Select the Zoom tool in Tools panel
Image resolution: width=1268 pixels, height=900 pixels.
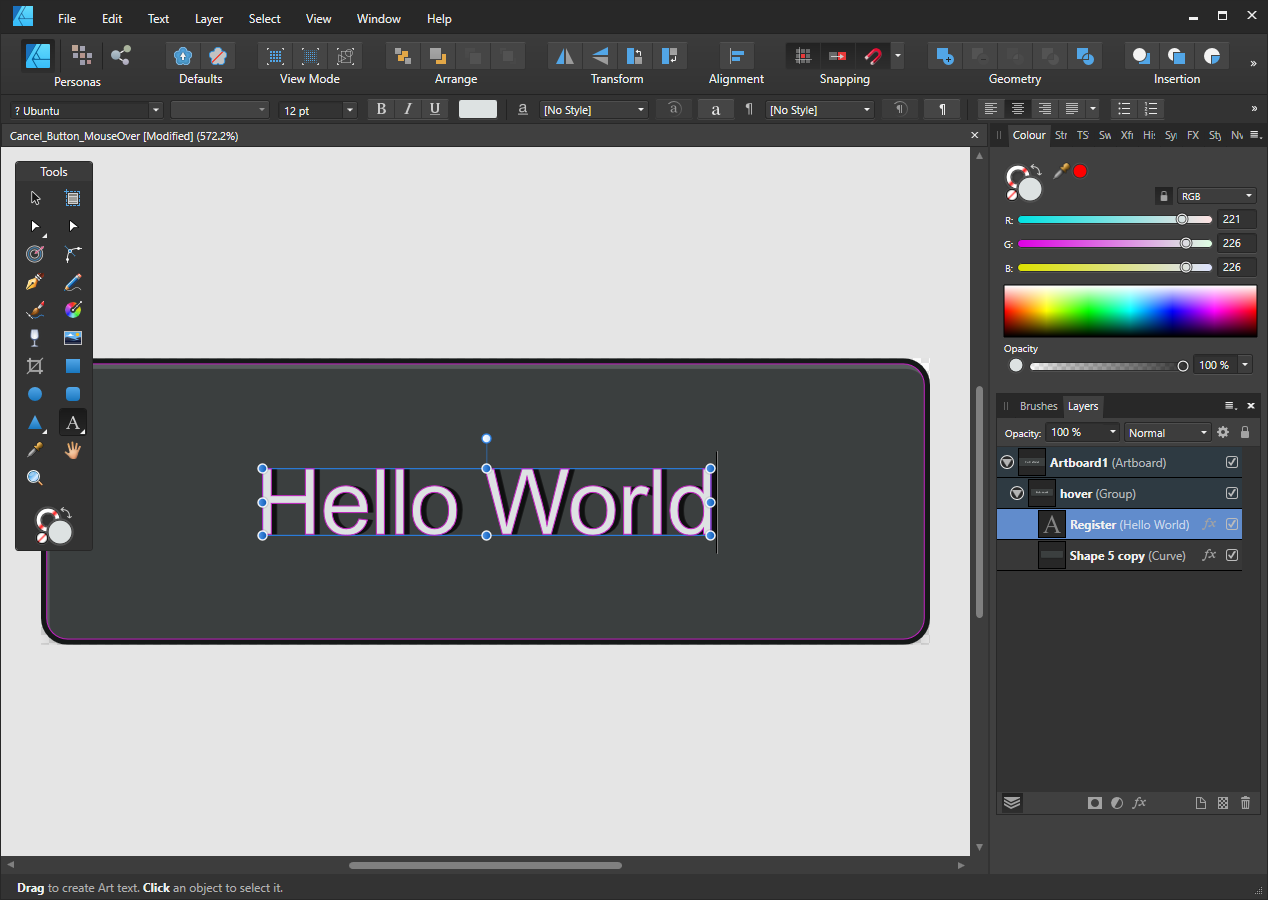coord(35,478)
